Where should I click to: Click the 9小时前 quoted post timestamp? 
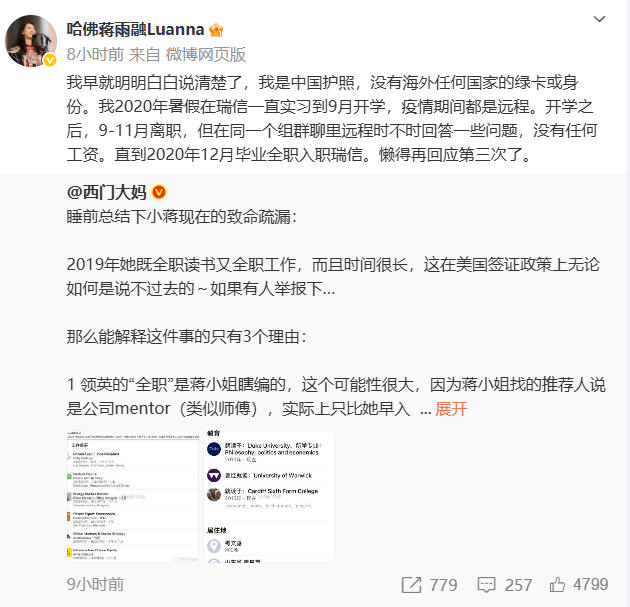click(x=95, y=585)
